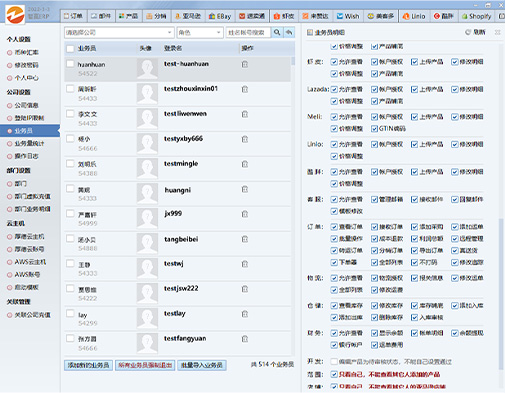Click the batch import salesmen button

(x=202, y=365)
